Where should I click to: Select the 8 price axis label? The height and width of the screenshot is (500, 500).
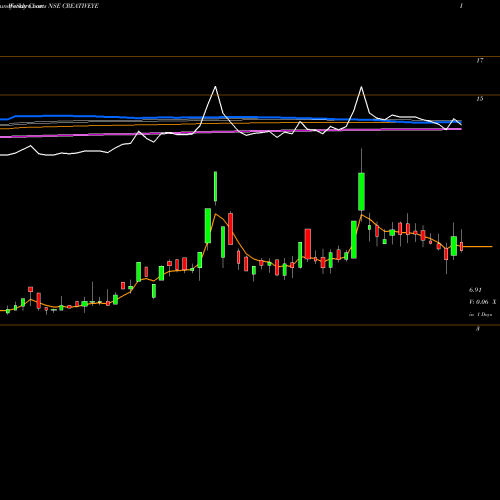click(x=478, y=329)
